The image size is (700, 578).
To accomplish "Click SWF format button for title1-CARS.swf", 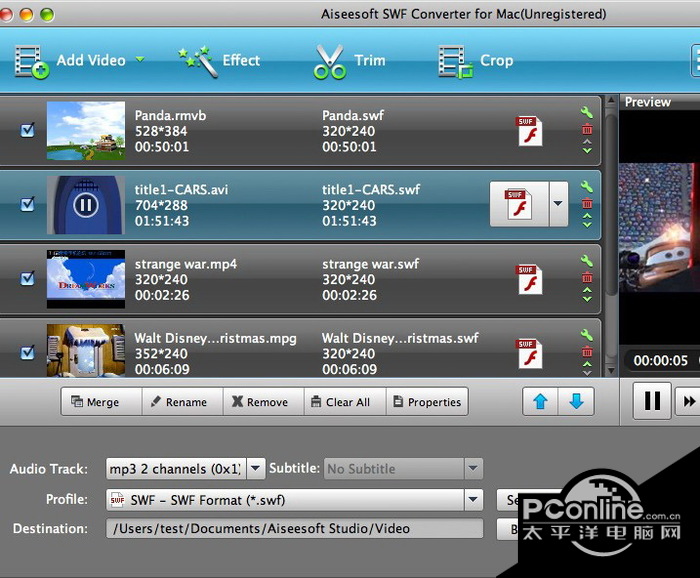I will click(x=519, y=204).
